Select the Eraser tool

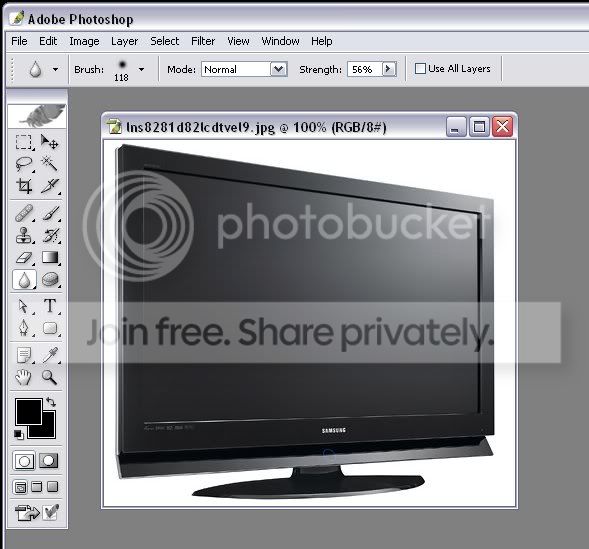[24, 258]
